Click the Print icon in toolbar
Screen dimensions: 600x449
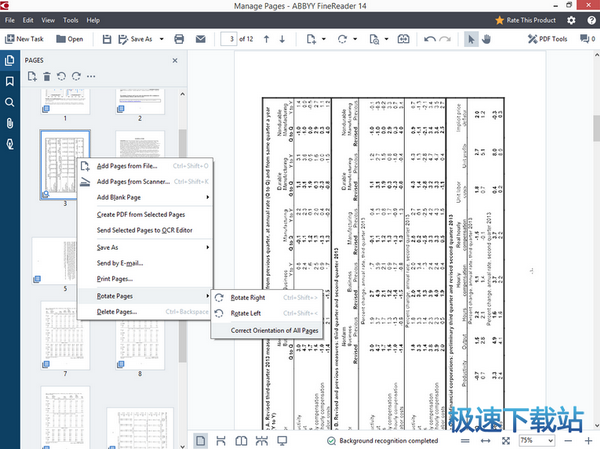pyautogui.click(x=179, y=39)
